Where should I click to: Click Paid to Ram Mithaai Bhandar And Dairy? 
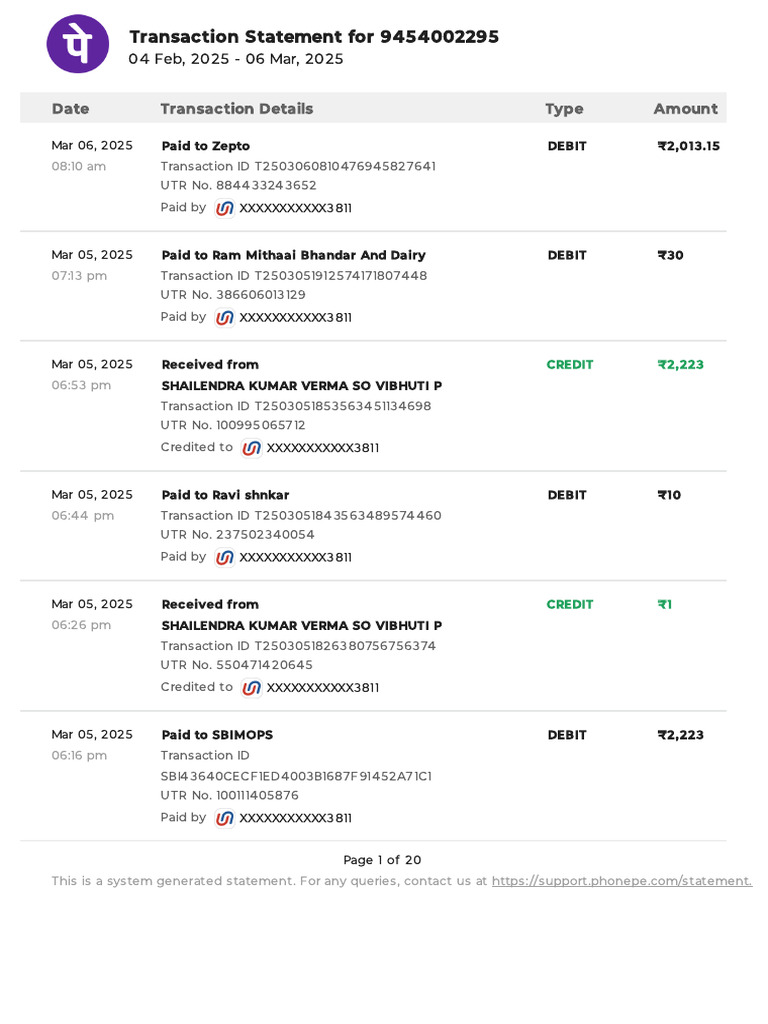(293, 255)
